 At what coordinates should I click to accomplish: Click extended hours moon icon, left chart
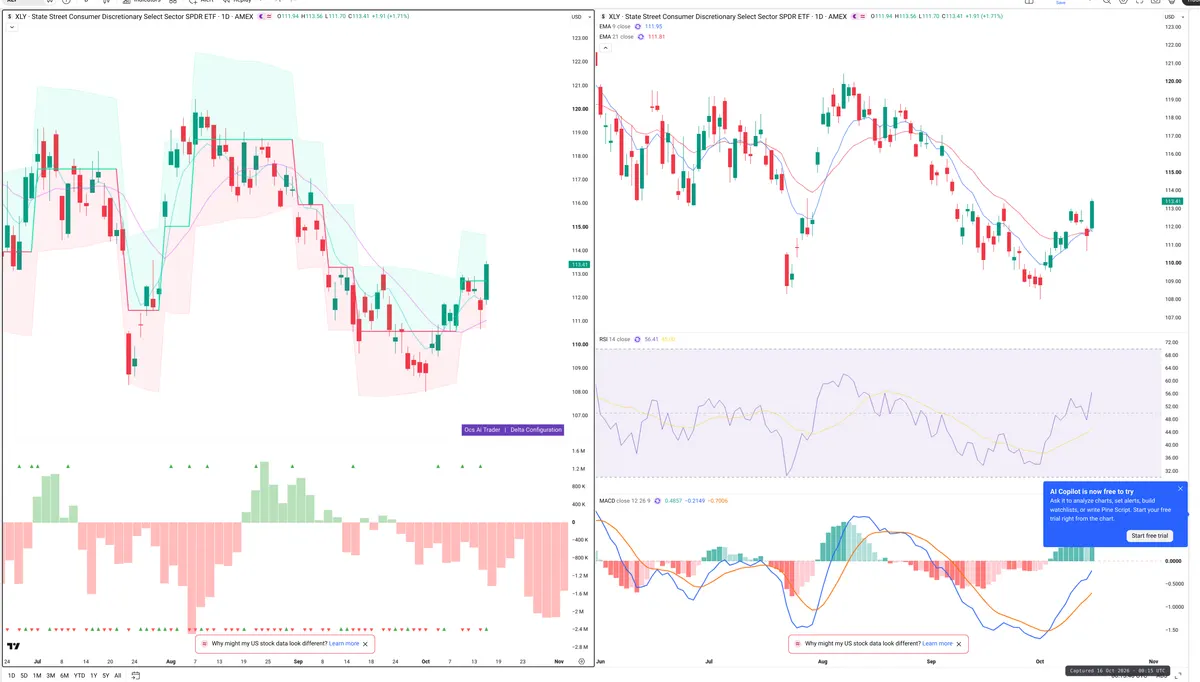tap(261, 17)
